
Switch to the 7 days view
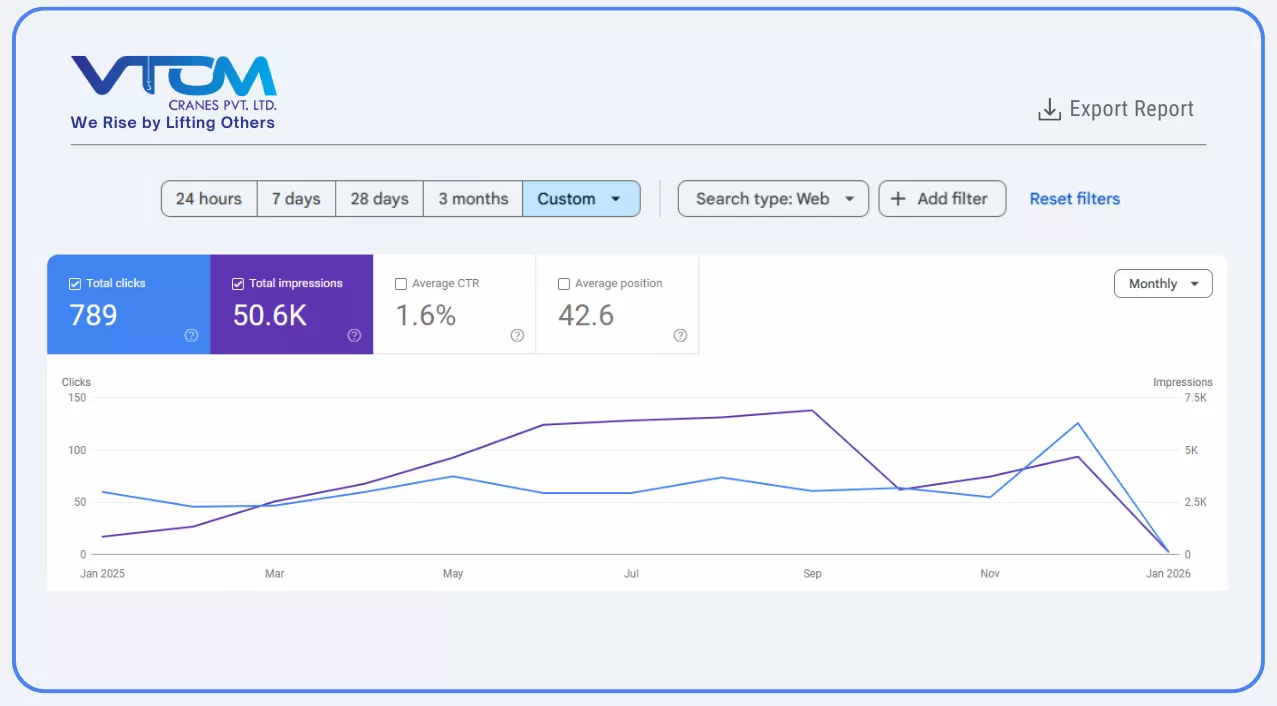tap(296, 198)
